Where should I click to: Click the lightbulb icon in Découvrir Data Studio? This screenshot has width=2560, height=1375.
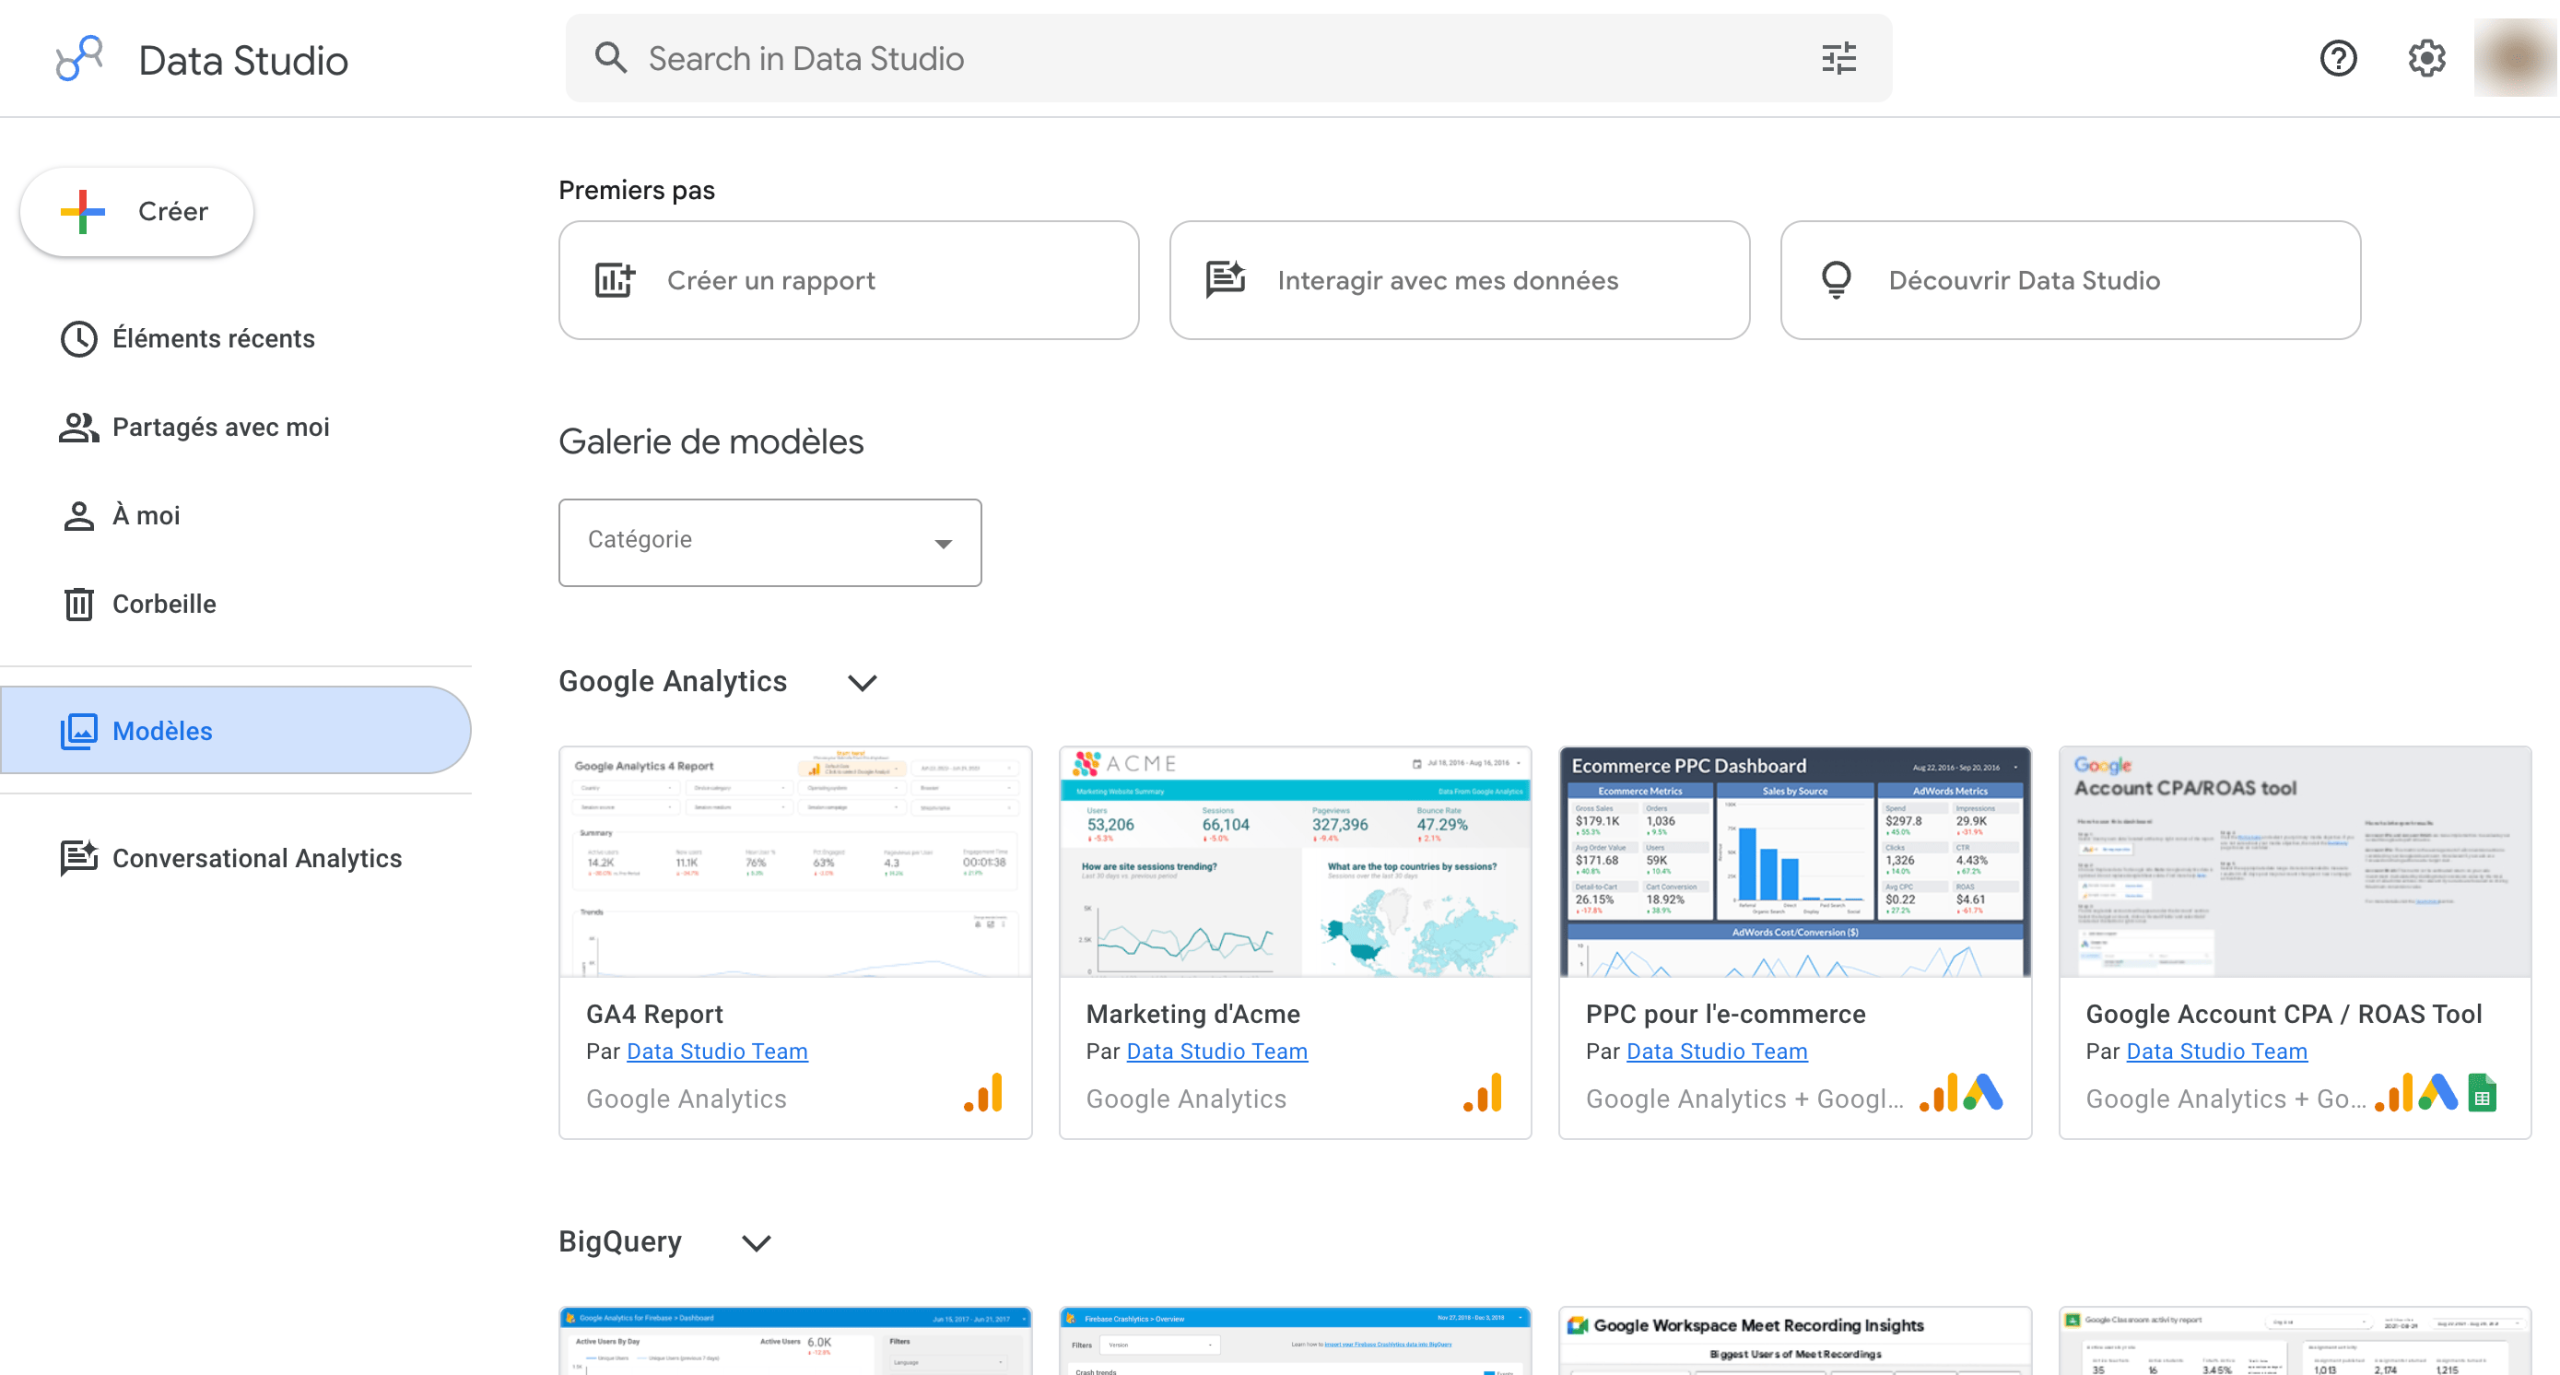[1836, 280]
